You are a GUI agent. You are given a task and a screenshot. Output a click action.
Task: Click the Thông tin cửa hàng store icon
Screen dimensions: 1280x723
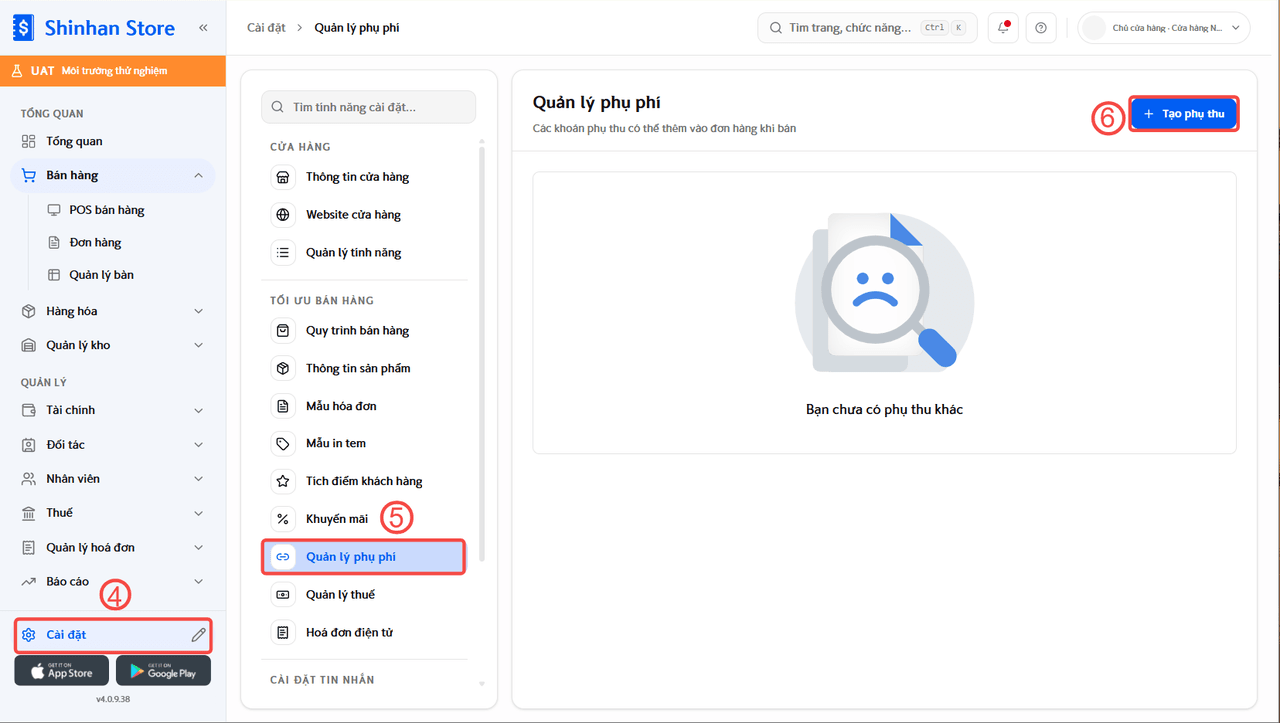(283, 177)
